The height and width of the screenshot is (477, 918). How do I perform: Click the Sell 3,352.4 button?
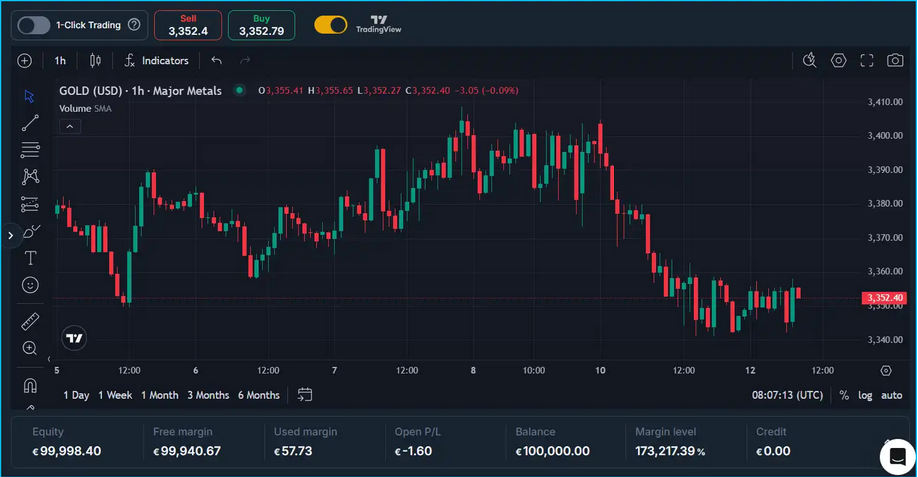pyautogui.click(x=188, y=25)
